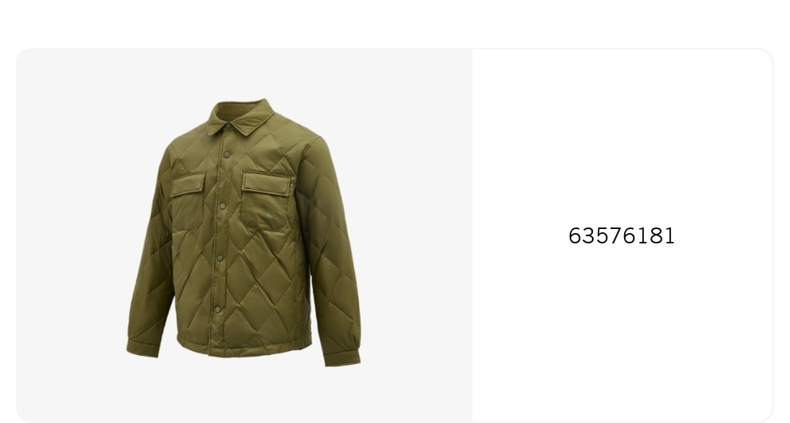Click the white panel below the product number

(622, 332)
